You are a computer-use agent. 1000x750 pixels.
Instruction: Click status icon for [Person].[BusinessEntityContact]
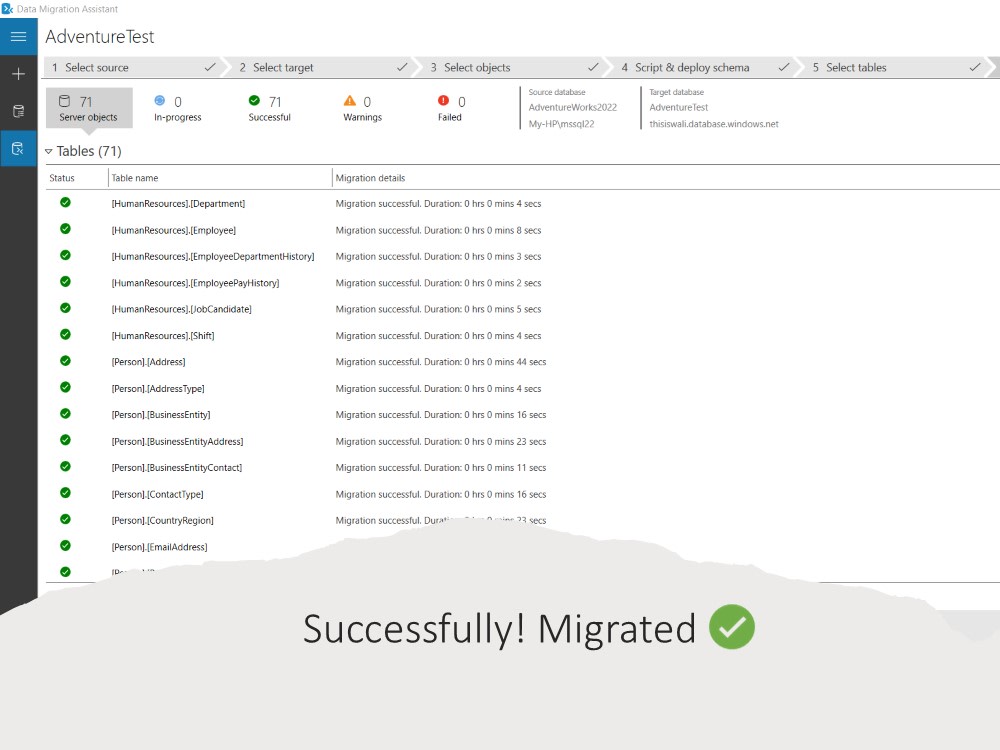tap(65, 467)
